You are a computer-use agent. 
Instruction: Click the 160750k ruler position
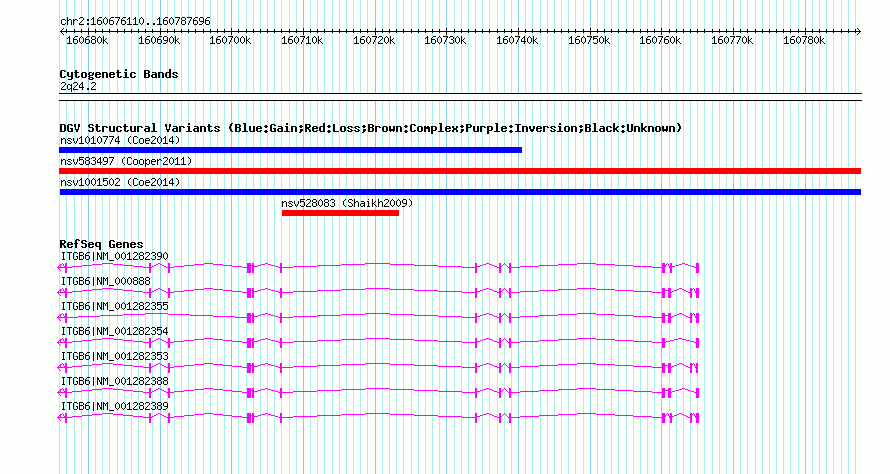589,41
